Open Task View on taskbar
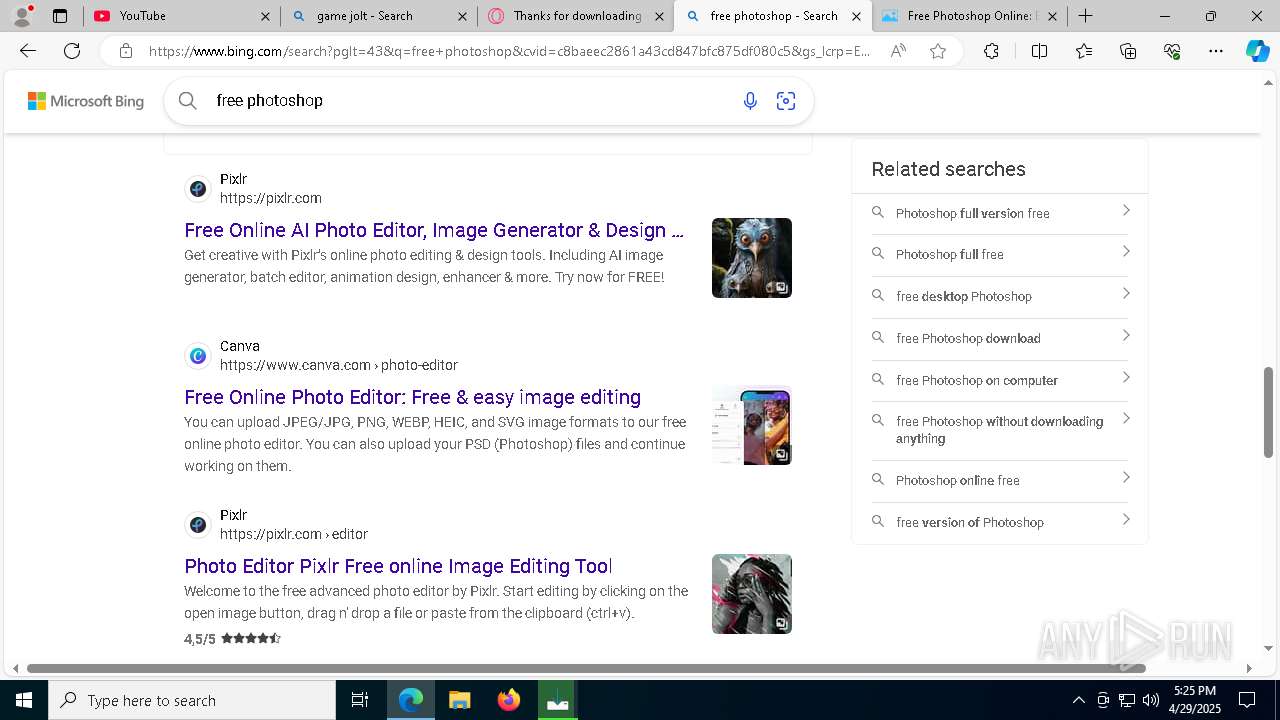Screen dimensions: 1280x720 (x=360, y=700)
